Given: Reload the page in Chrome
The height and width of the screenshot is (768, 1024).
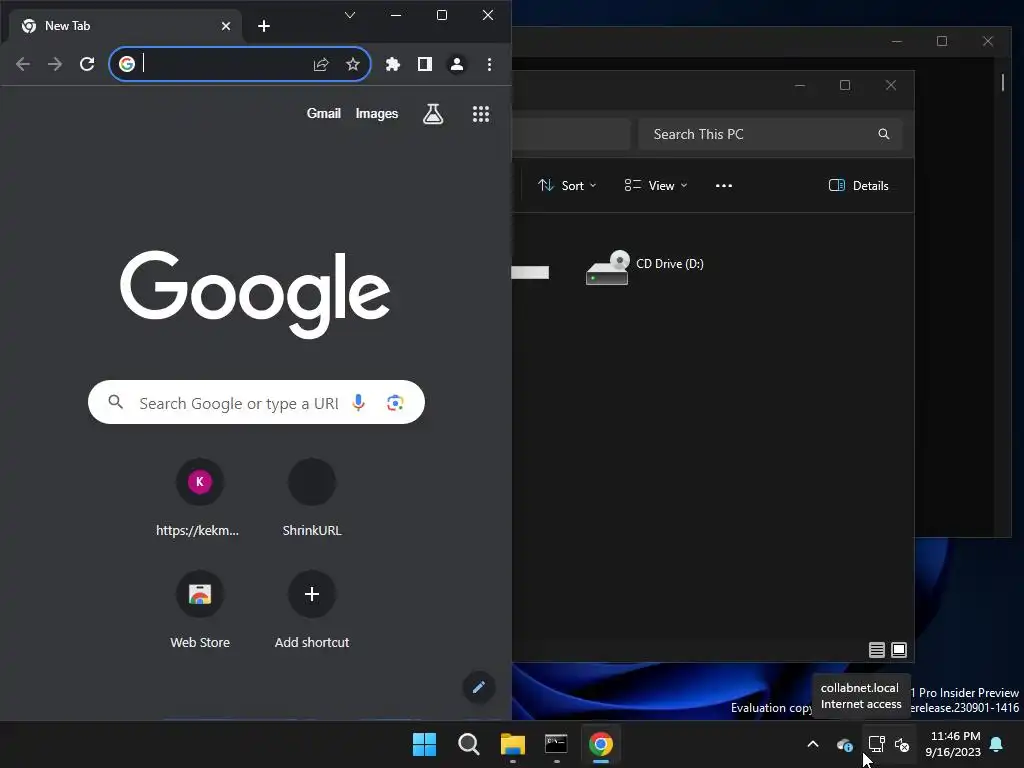Looking at the screenshot, I should pyautogui.click(x=87, y=64).
